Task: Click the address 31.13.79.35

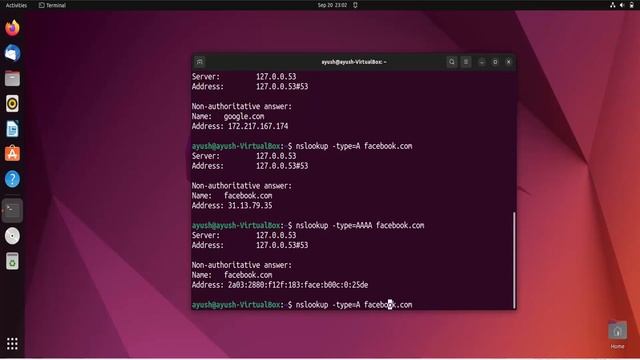Action: point(250,205)
